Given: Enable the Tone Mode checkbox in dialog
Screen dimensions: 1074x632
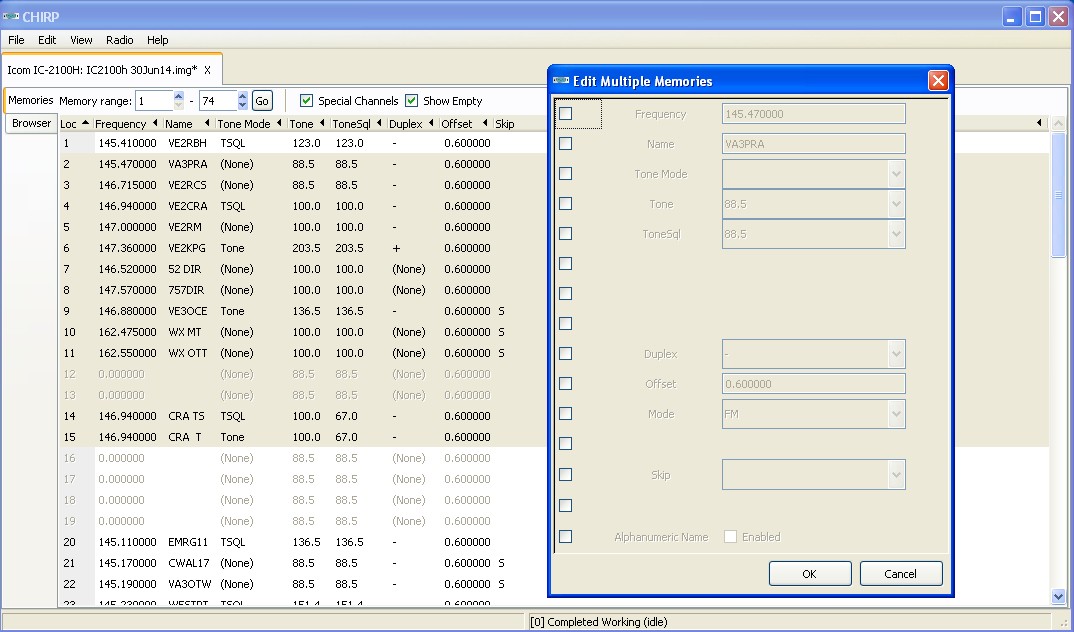Looking at the screenshot, I should (565, 174).
